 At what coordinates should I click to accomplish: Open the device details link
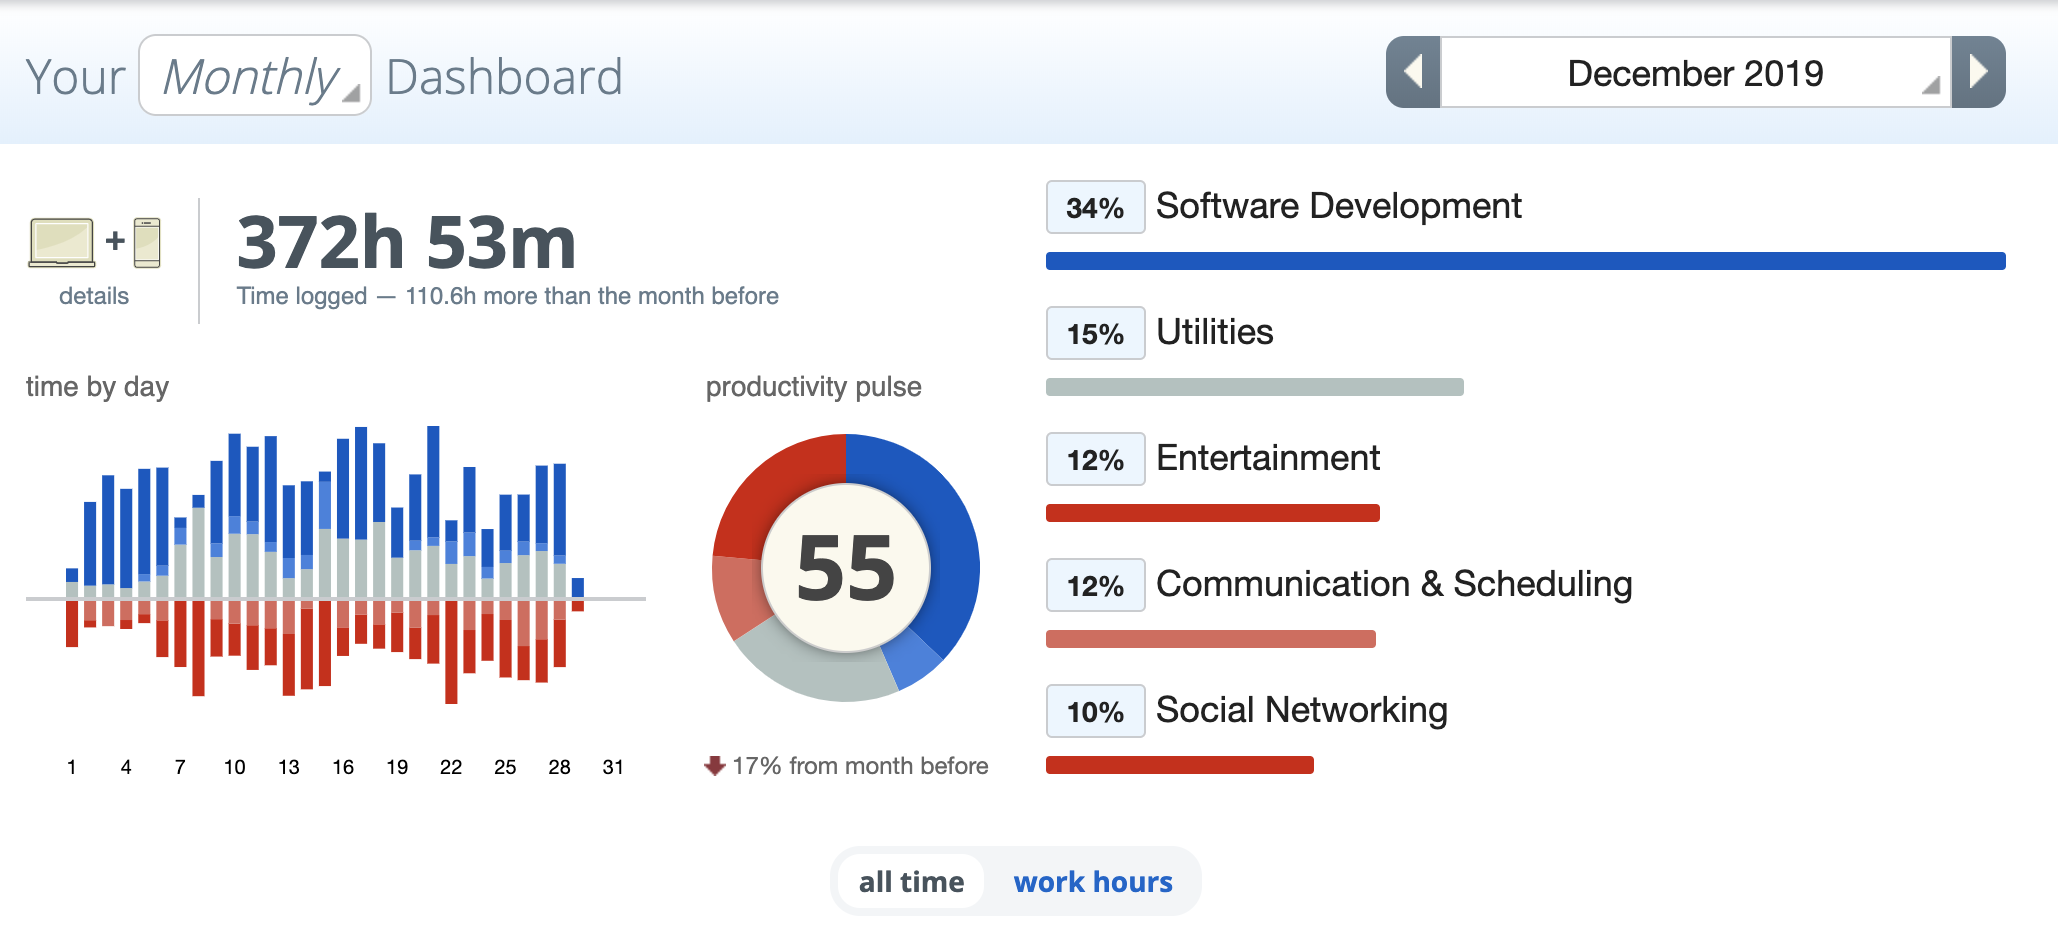coord(94,296)
